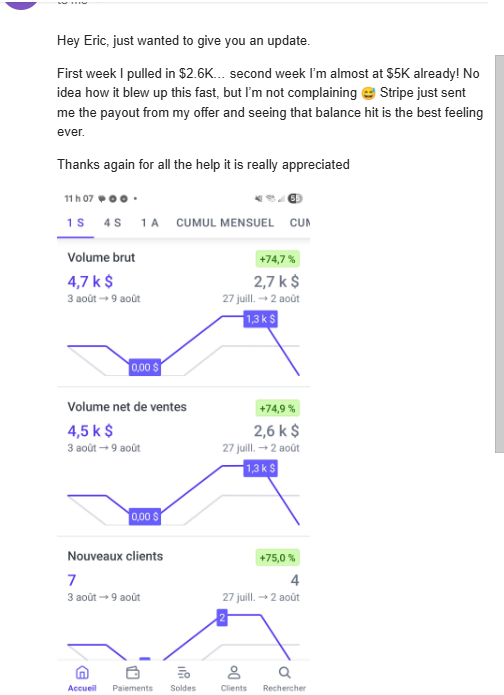The image size is (504, 695).
Task: Switch to the 1 A period tab
Action: click(x=149, y=223)
